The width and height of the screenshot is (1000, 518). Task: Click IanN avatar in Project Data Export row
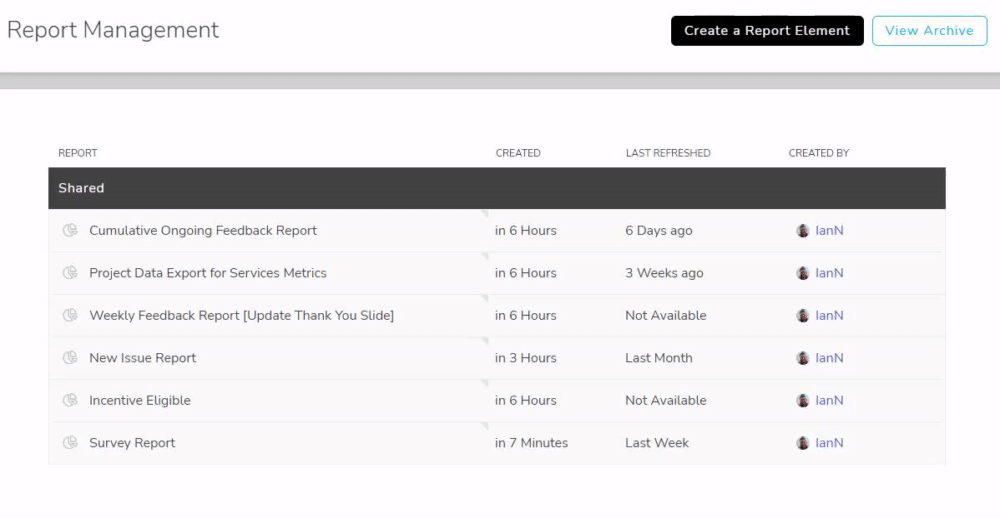pos(803,273)
